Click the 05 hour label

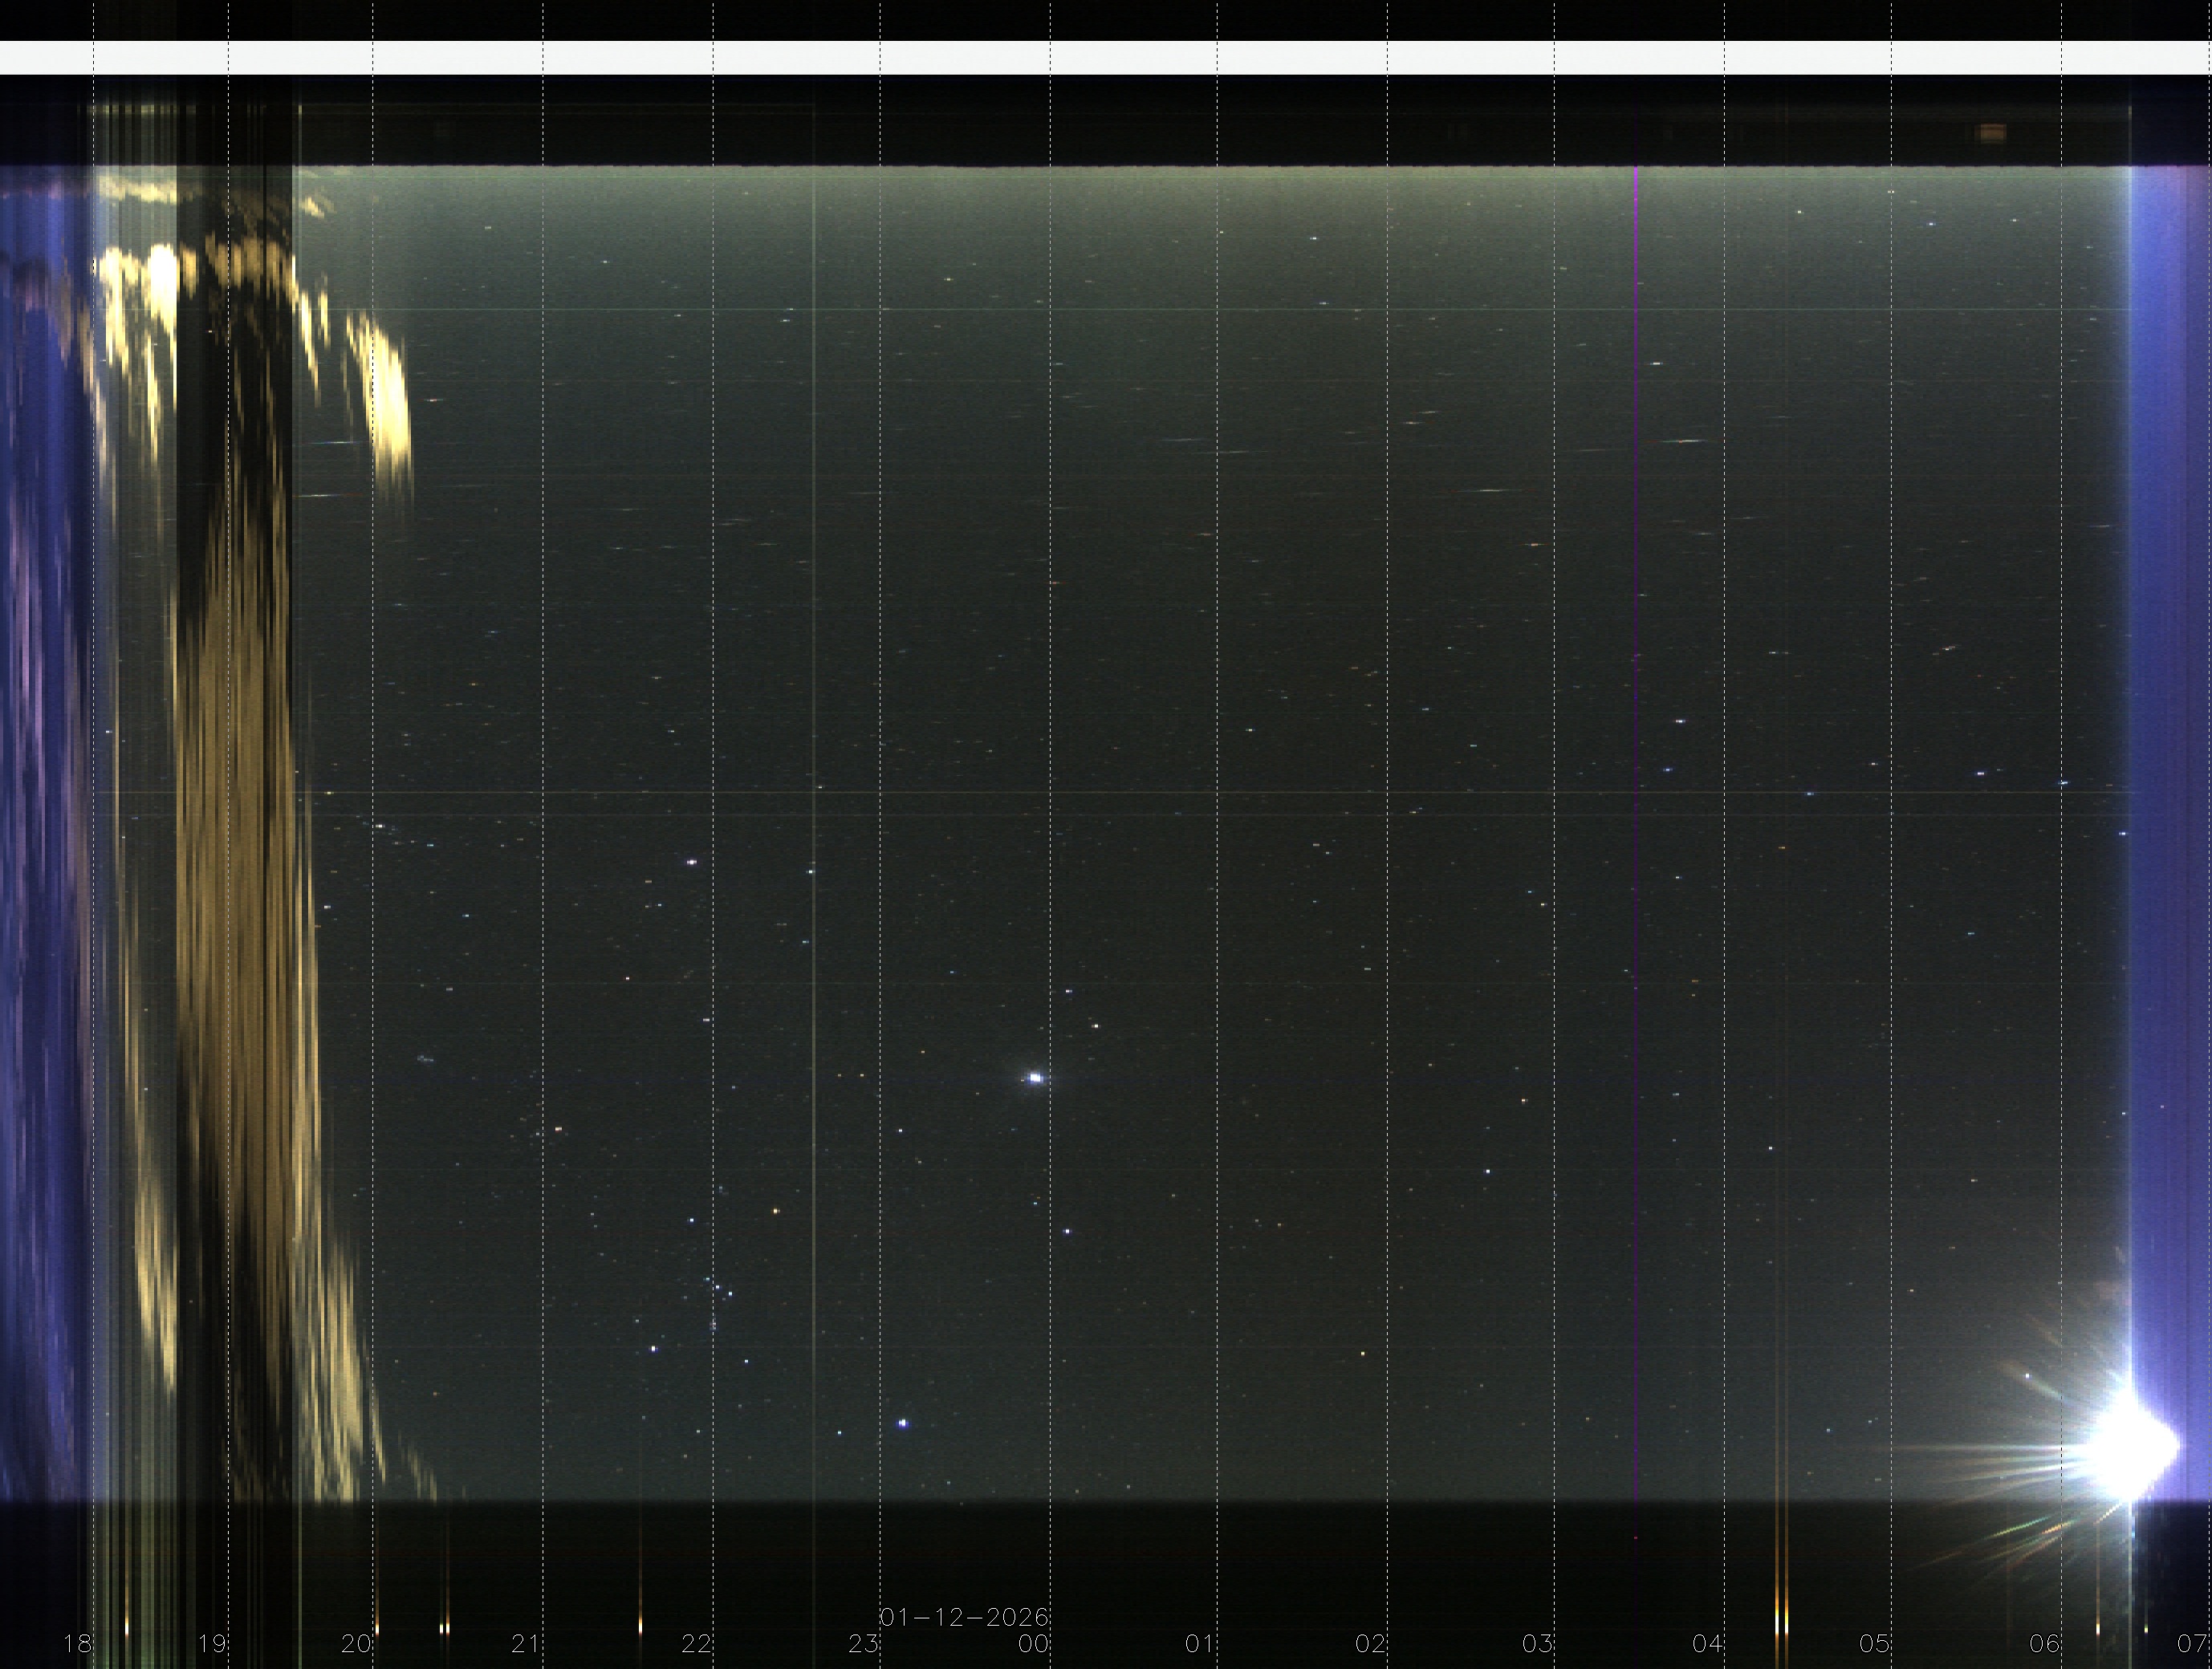(1874, 1643)
